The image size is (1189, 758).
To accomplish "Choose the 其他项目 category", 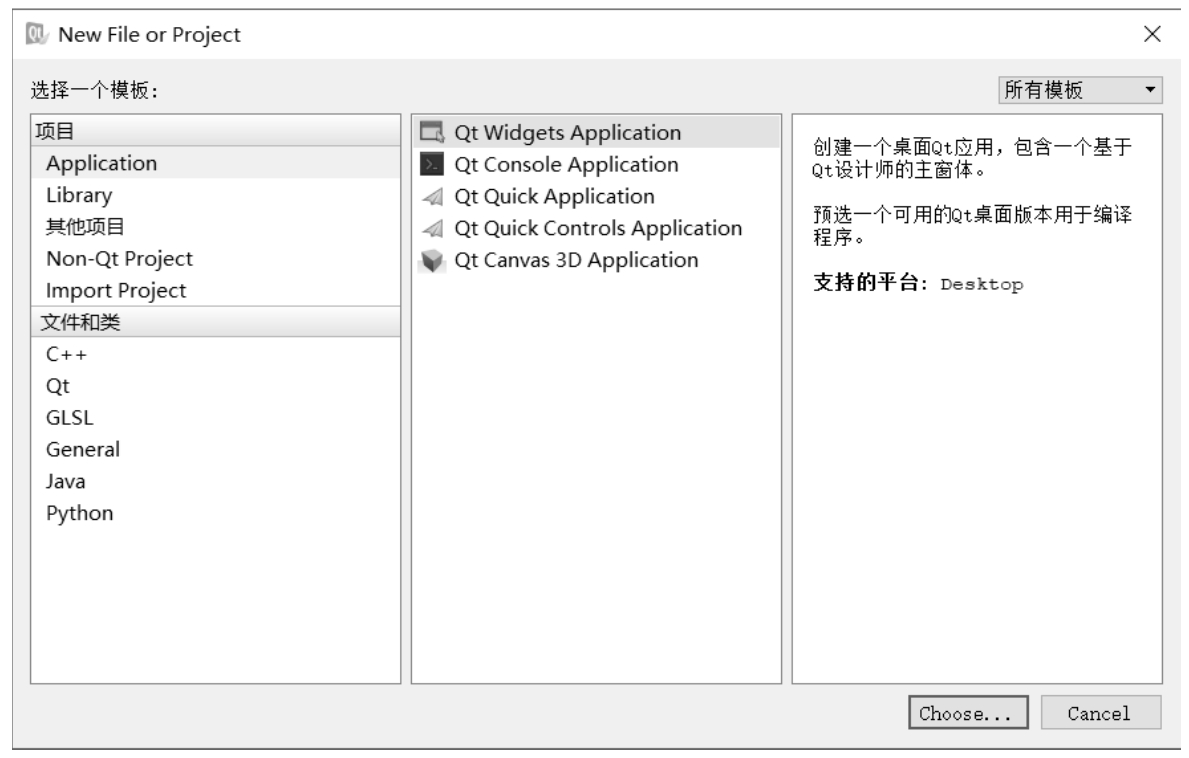I will (215, 227).
